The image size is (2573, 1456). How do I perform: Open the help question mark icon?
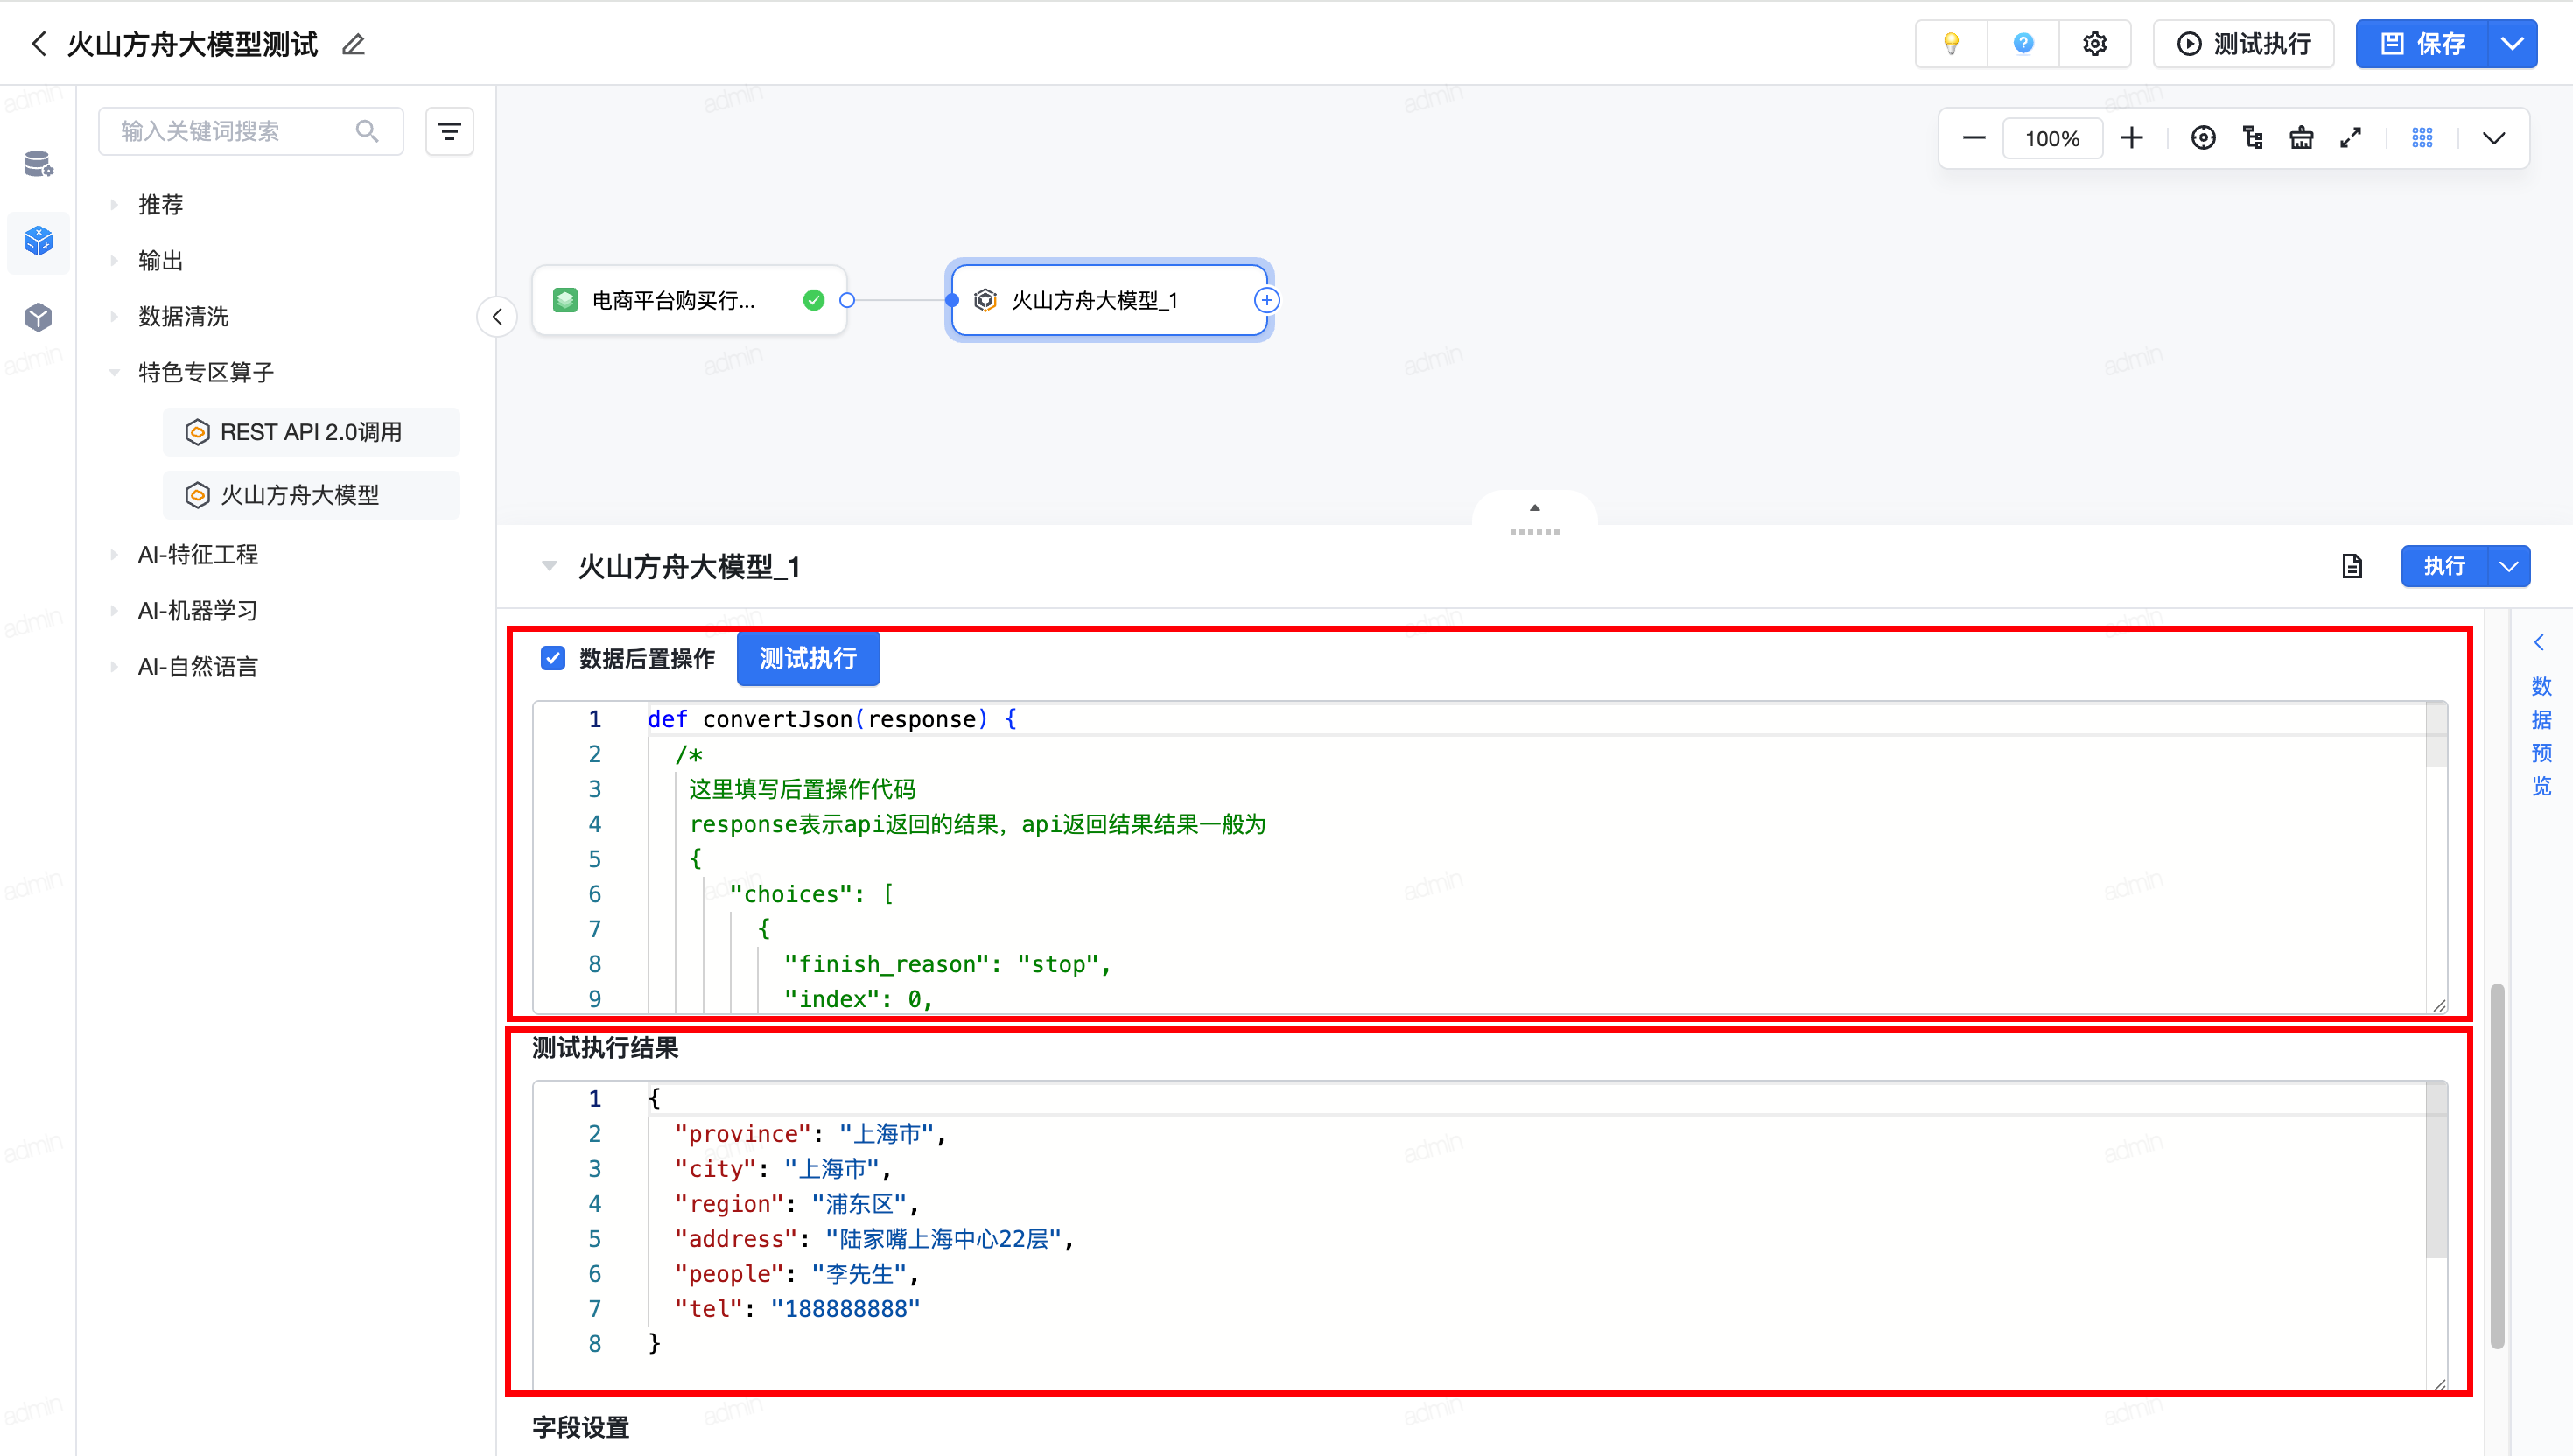(x=2022, y=44)
